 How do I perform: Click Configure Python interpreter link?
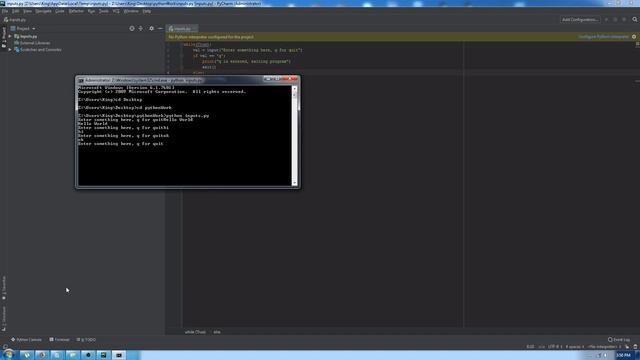pyautogui.click(x=603, y=37)
